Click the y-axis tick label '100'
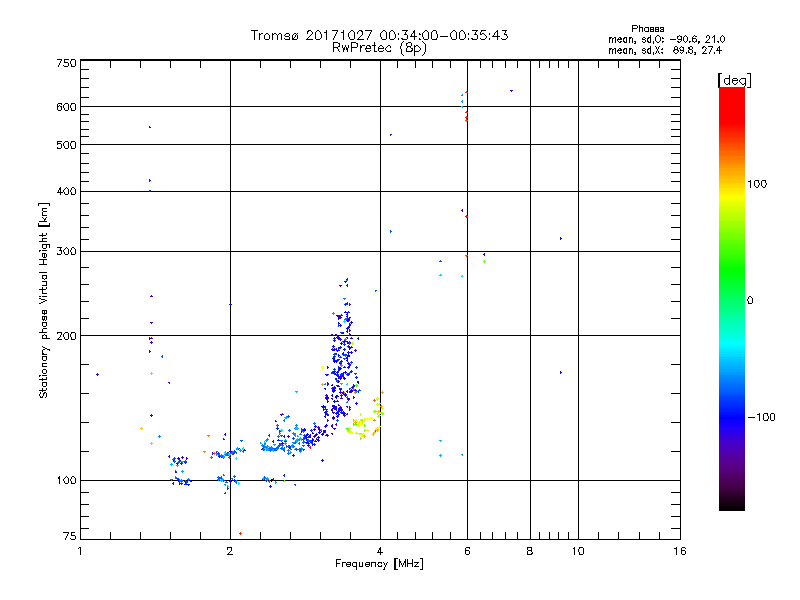The width and height of the screenshot is (800, 600). [67, 481]
